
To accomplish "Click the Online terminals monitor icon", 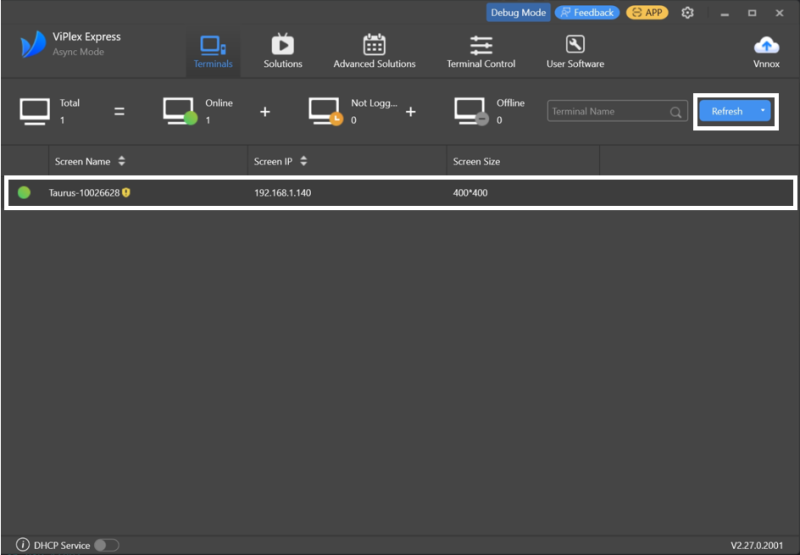I will click(179, 111).
